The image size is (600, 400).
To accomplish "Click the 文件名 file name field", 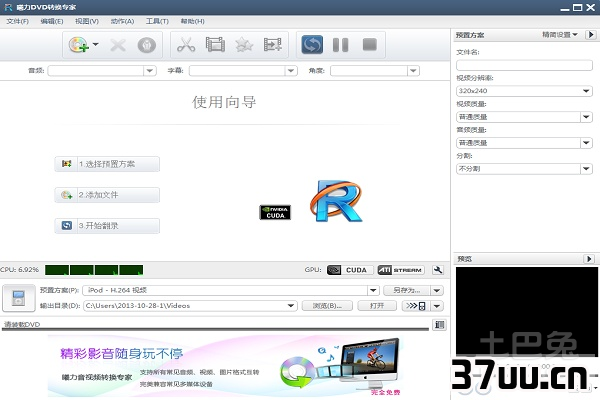I will click(x=524, y=65).
